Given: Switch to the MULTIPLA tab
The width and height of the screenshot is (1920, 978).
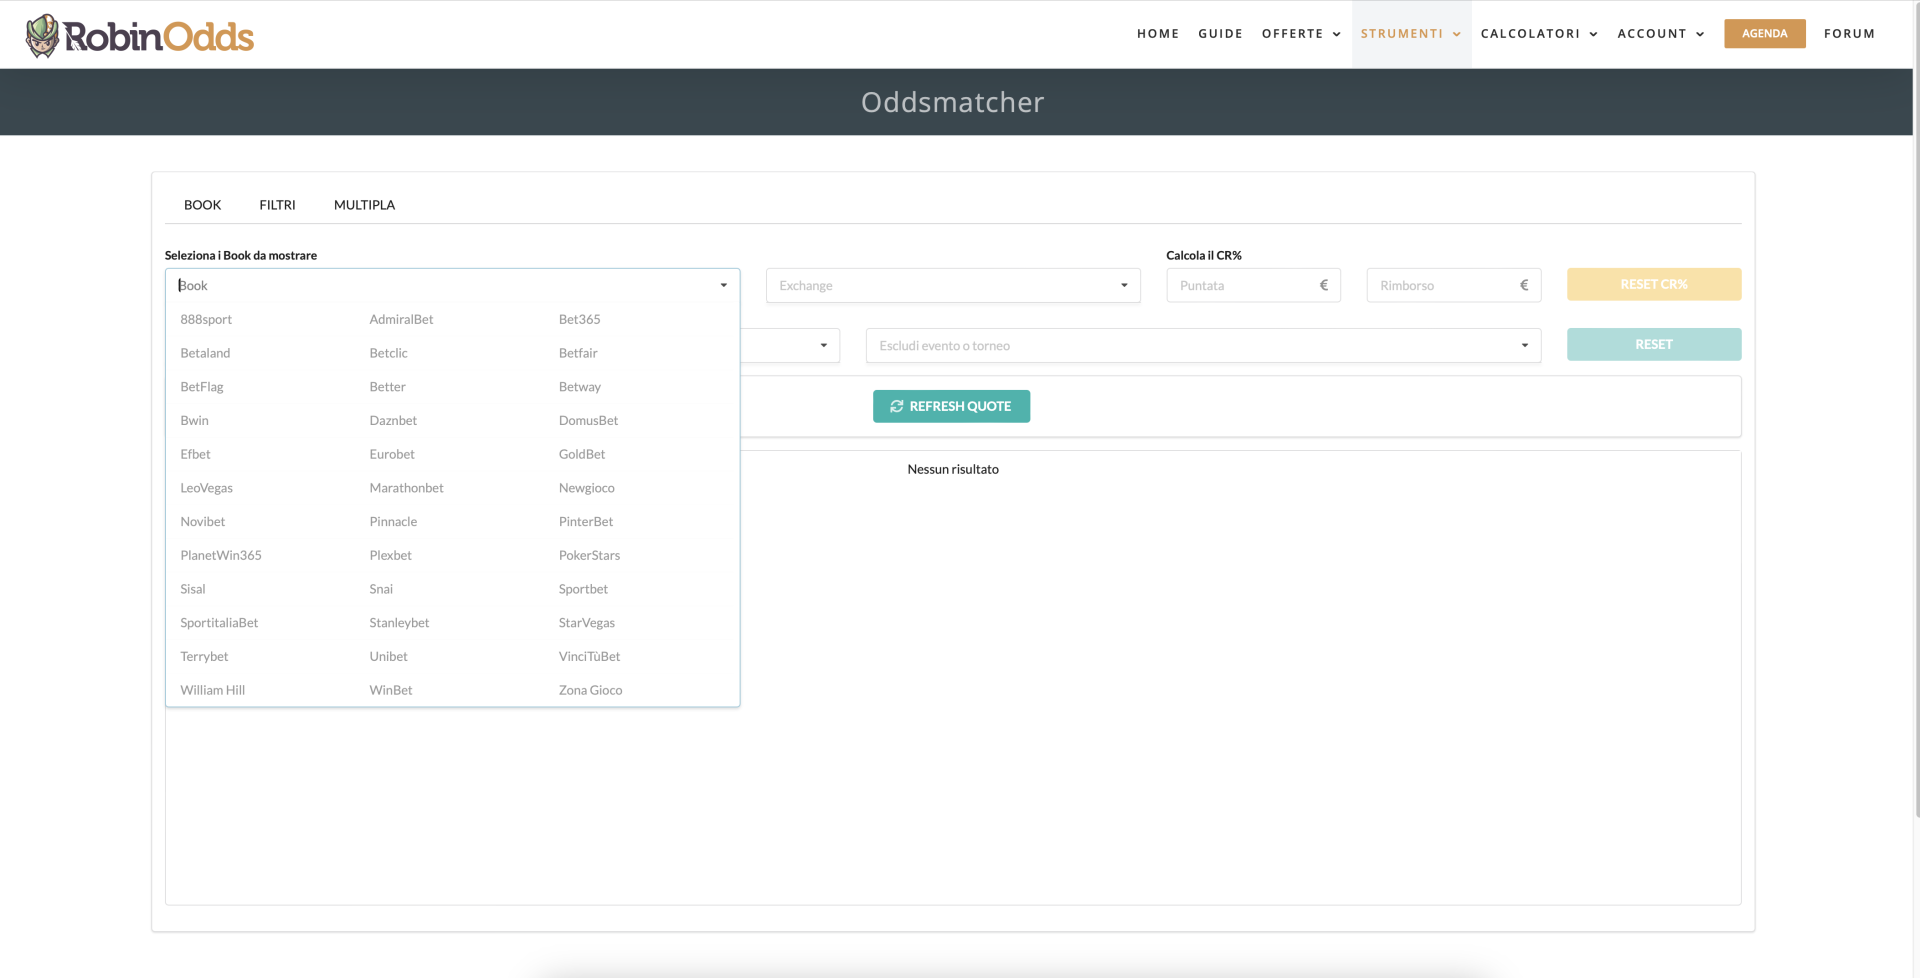Looking at the screenshot, I should tap(364, 205).
